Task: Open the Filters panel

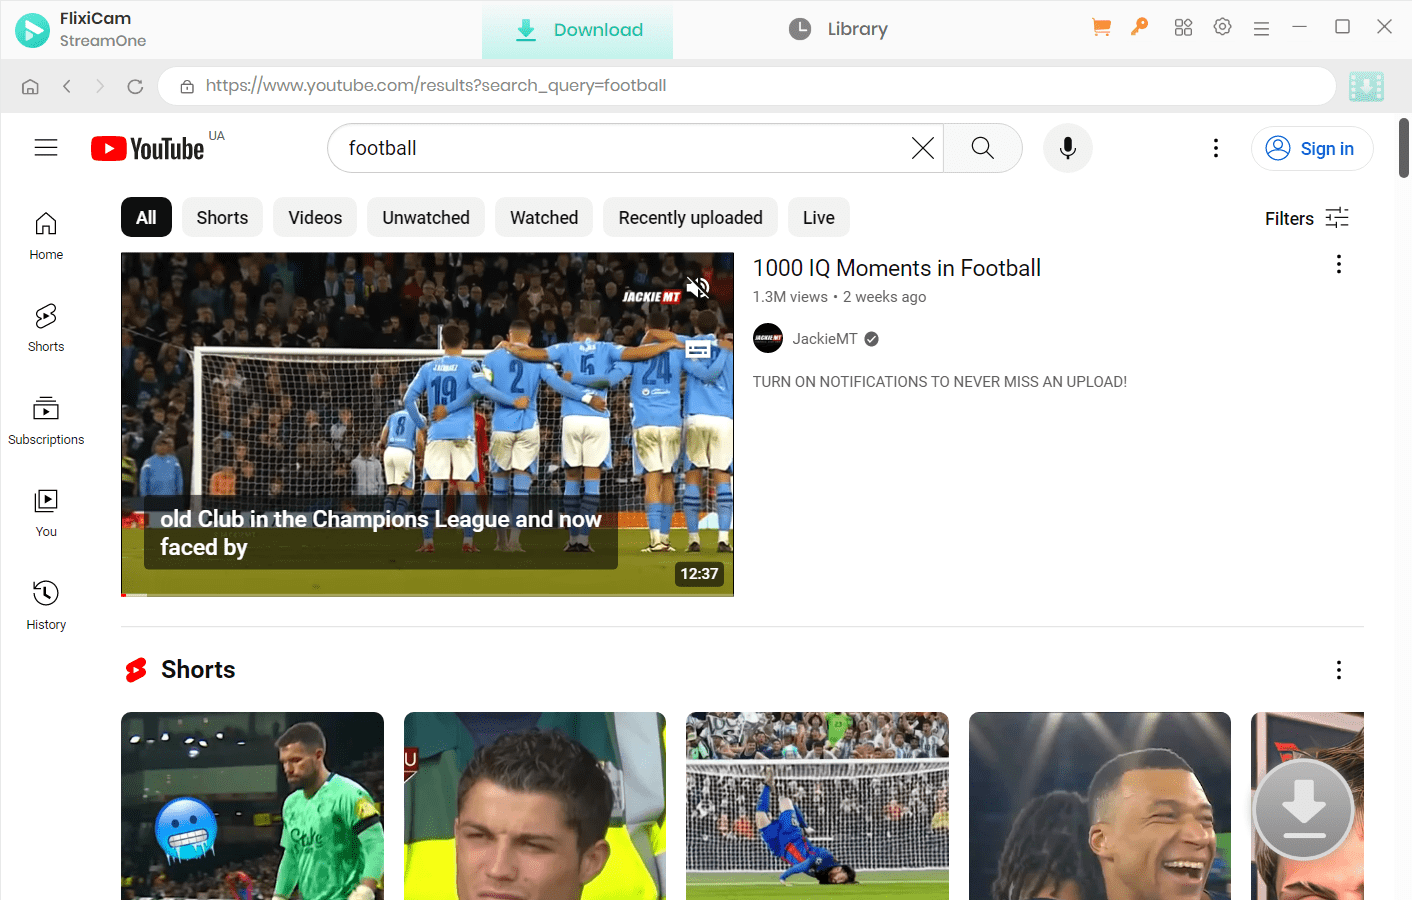Action: coord(1307,218)
